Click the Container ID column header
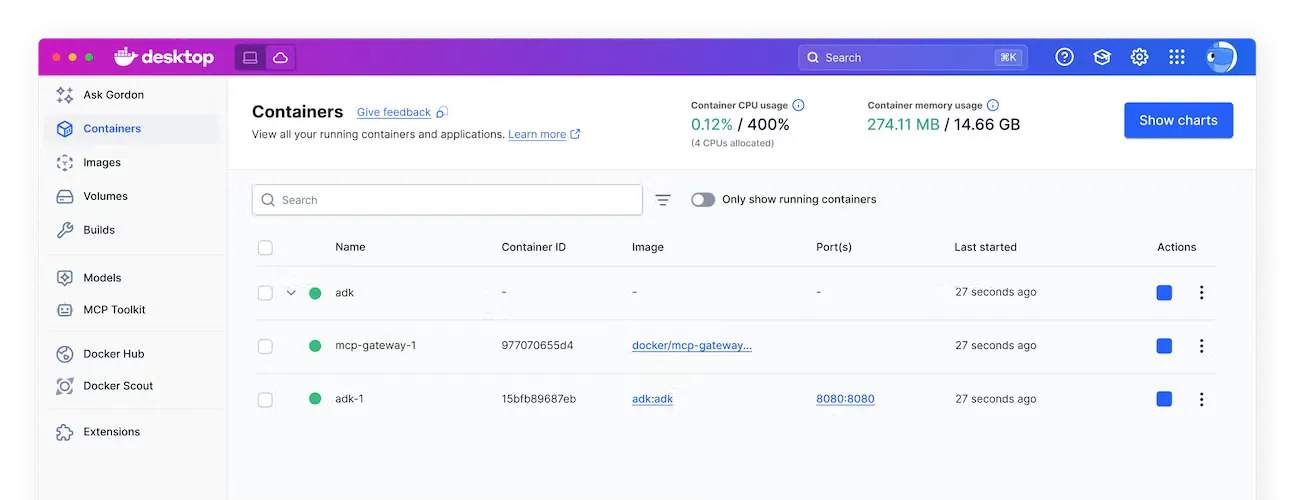Image resolution: width=1300 pixels, height=500 pixels. [534, 247]
